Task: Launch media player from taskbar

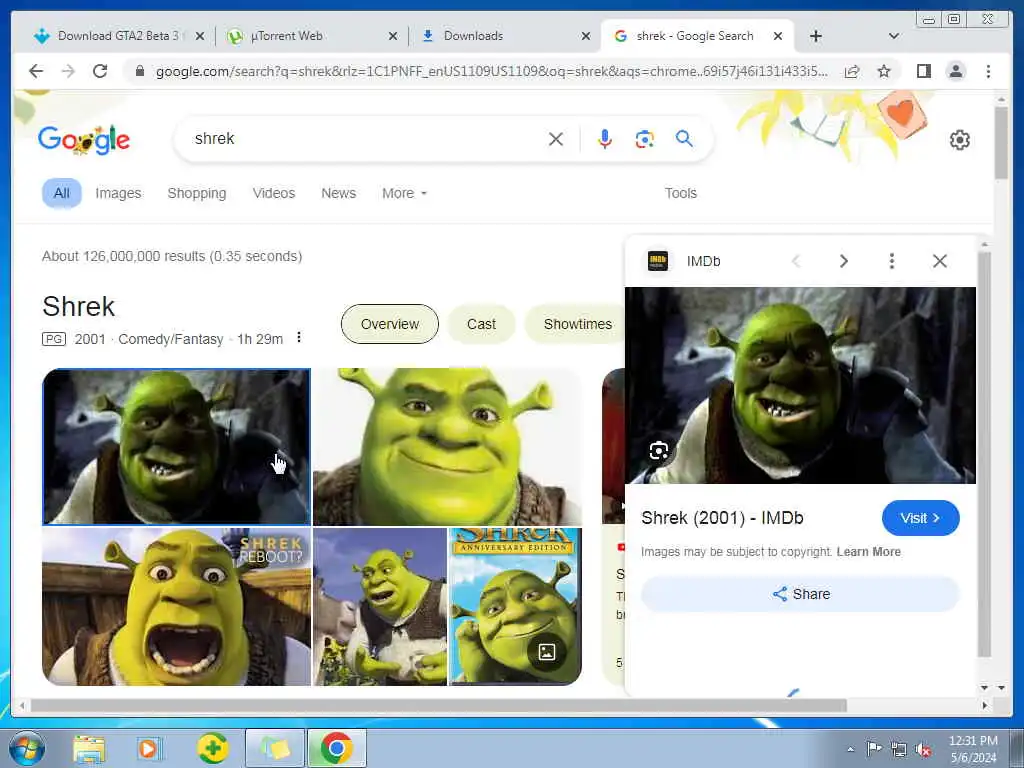Action: 149,748
